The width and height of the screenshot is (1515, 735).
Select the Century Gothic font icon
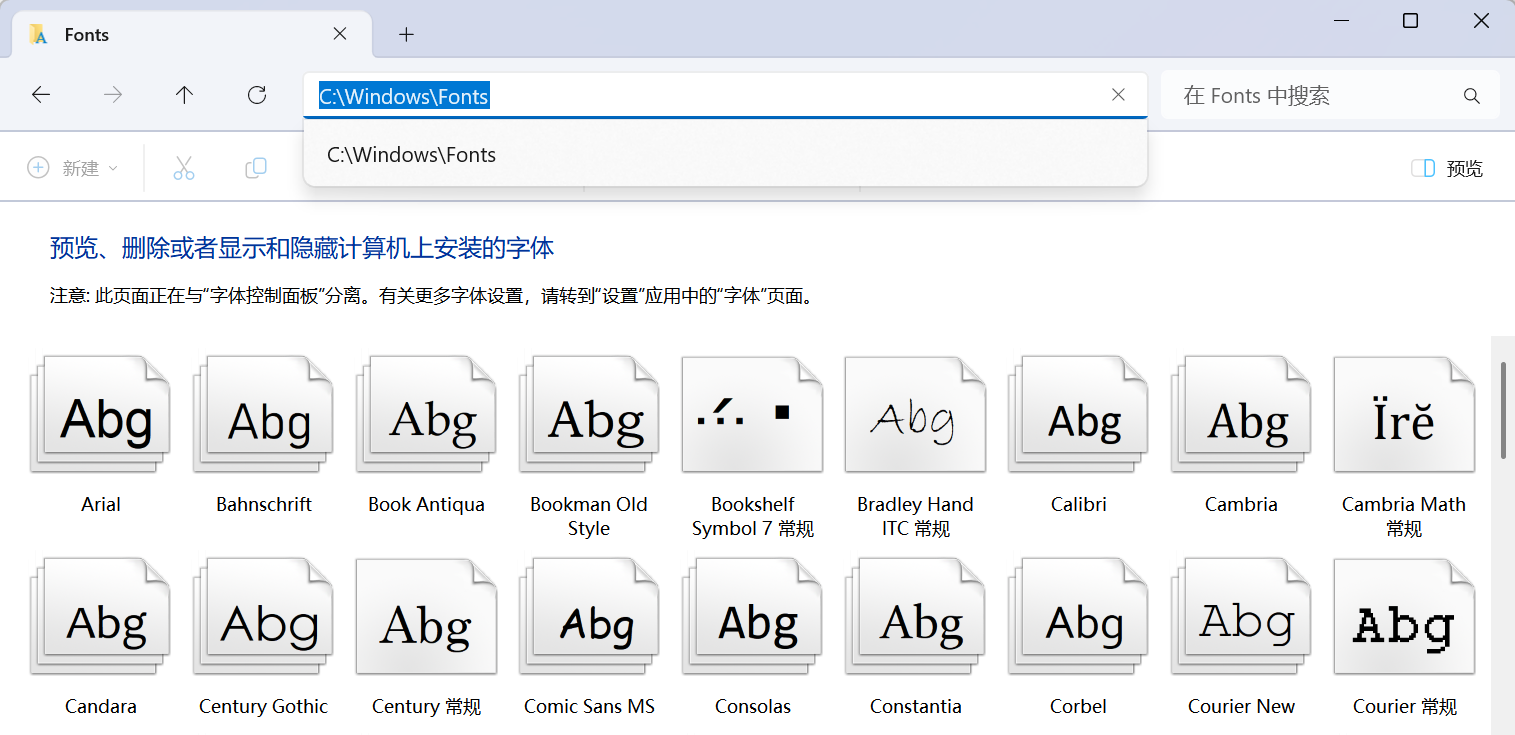[x=263, y=616]
